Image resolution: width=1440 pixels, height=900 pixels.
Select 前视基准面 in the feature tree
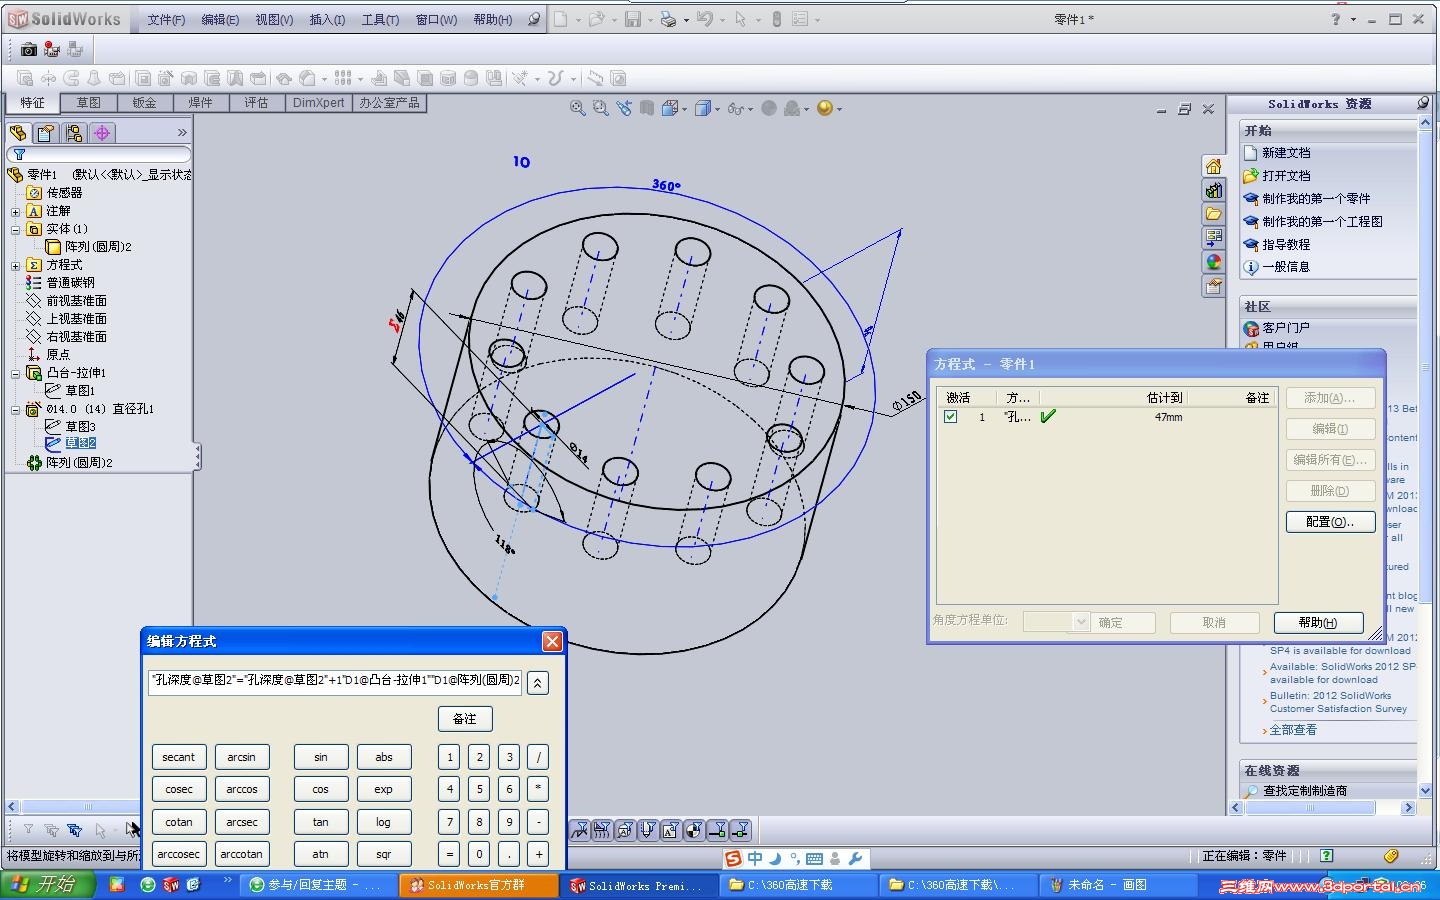pyautogui.click(x=77, y=301)
